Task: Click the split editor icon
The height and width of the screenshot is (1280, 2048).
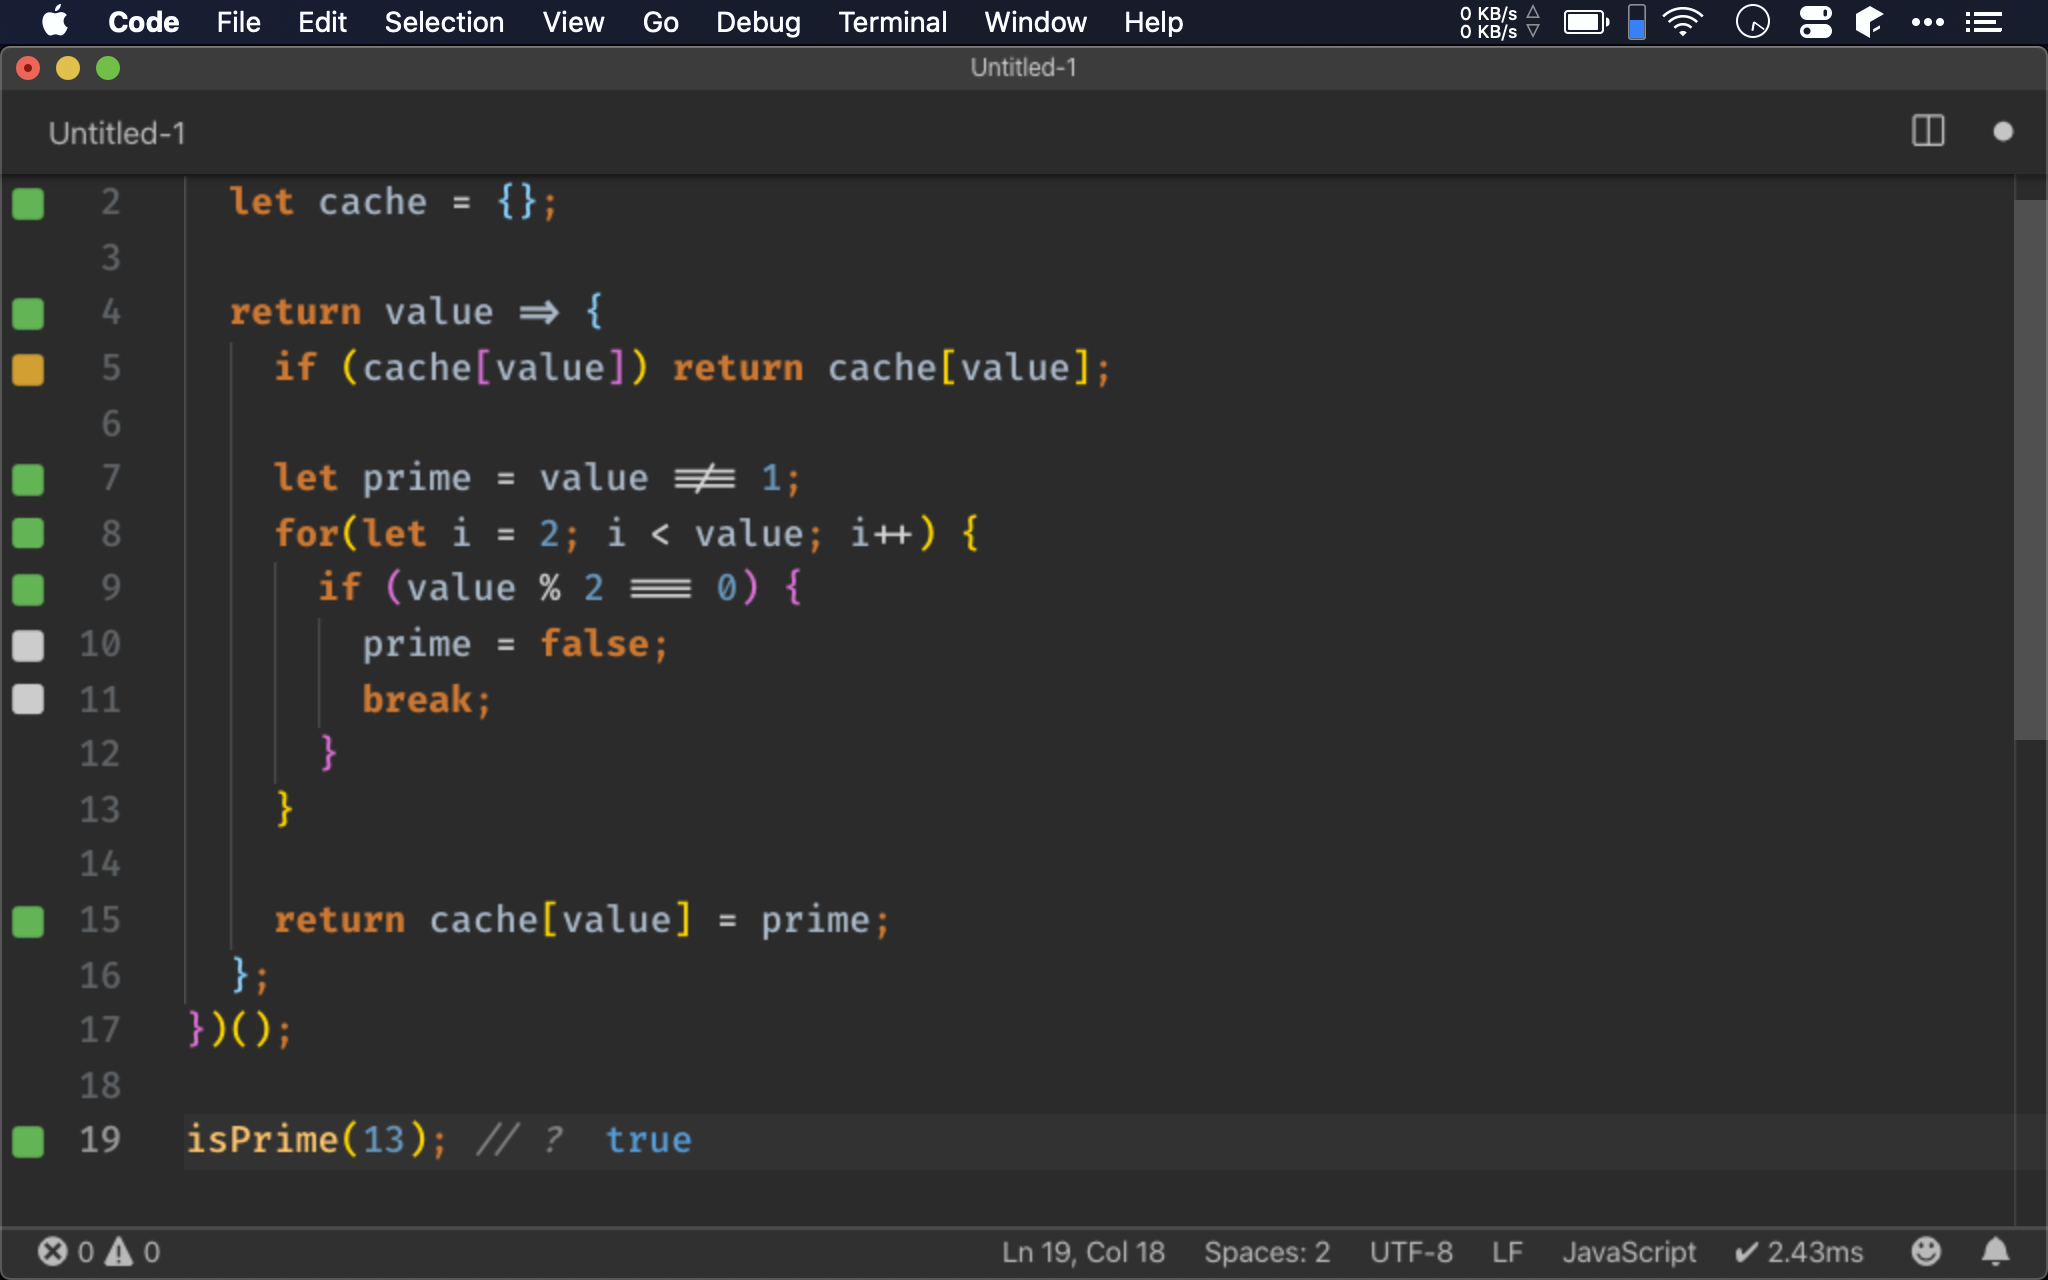Action: [1927, 131]
